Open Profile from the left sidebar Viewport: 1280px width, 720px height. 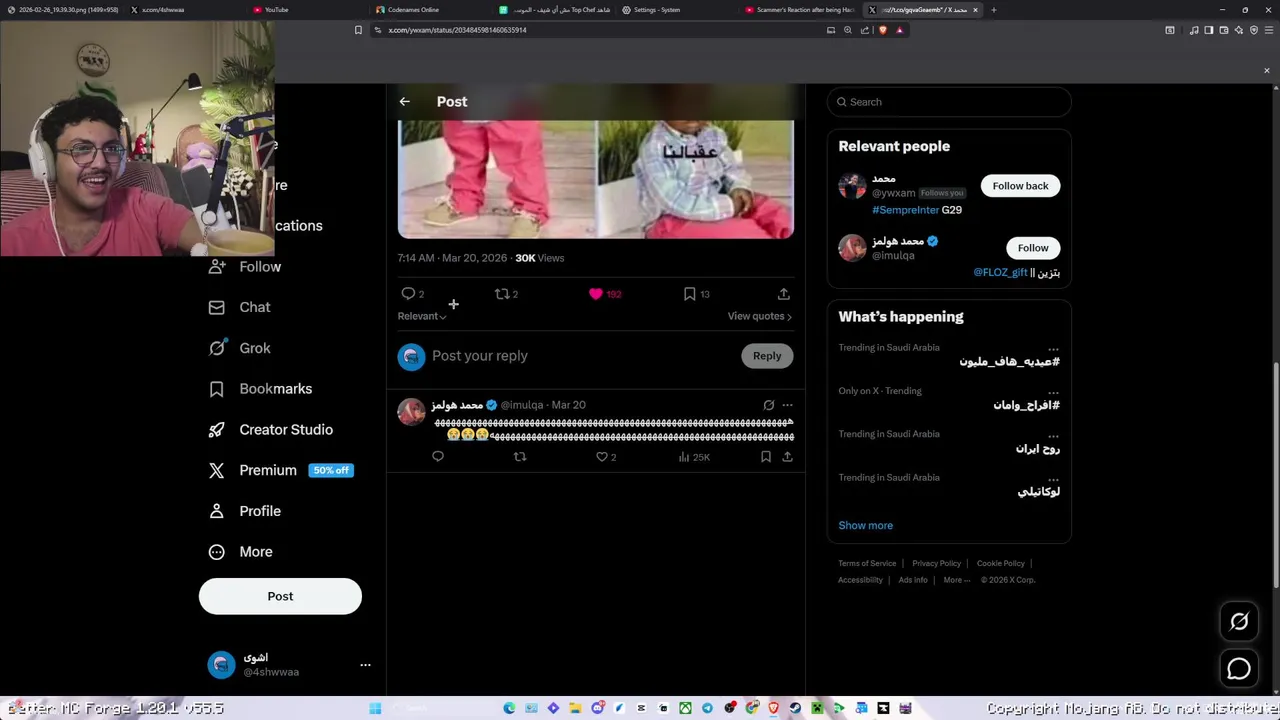pyautogui.click(x=245, y=511)
